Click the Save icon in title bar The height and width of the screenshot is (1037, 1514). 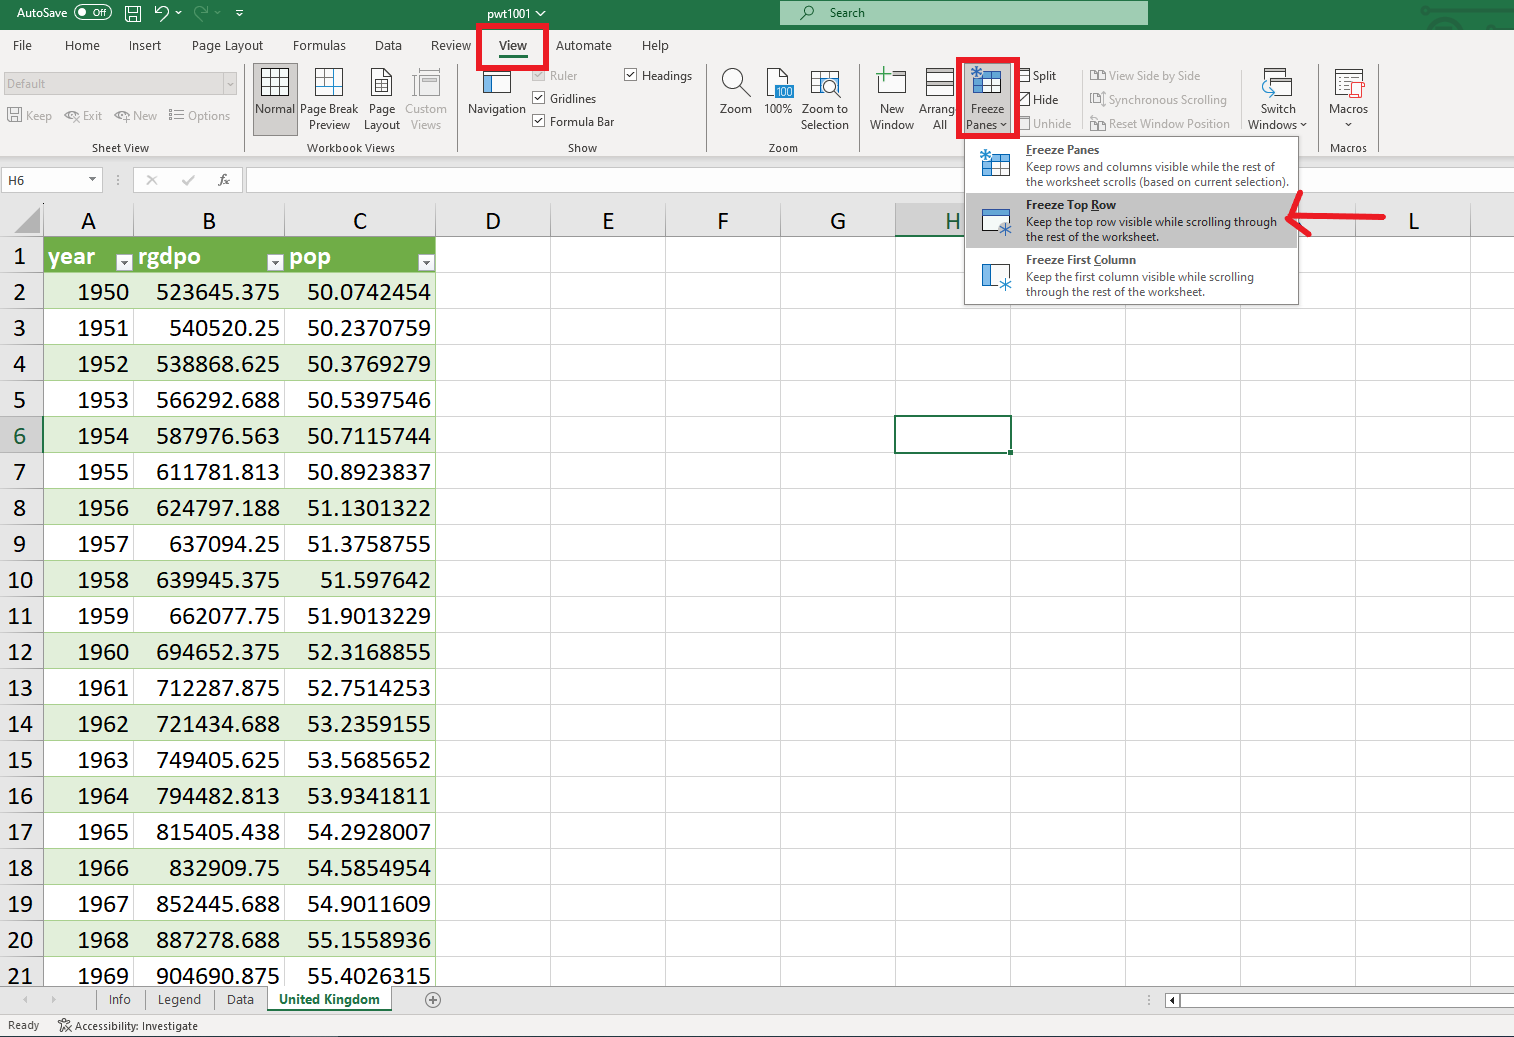click(x=133, y=13)
